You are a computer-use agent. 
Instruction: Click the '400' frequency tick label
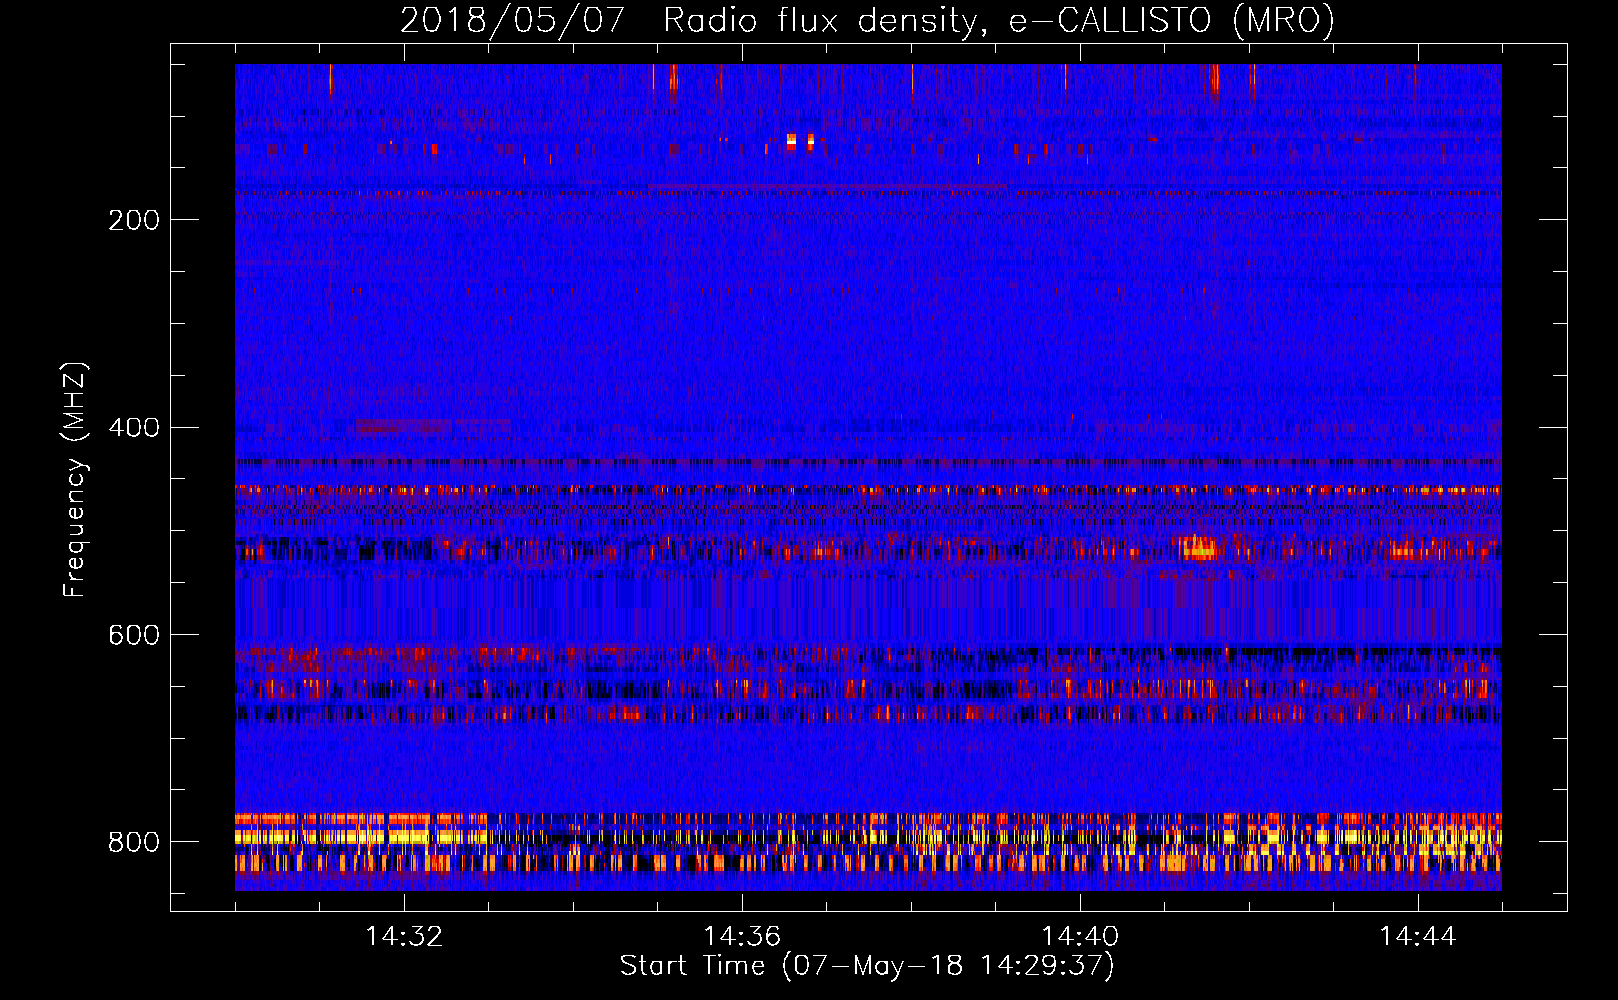pyautogui.click(x=134, y=428)
